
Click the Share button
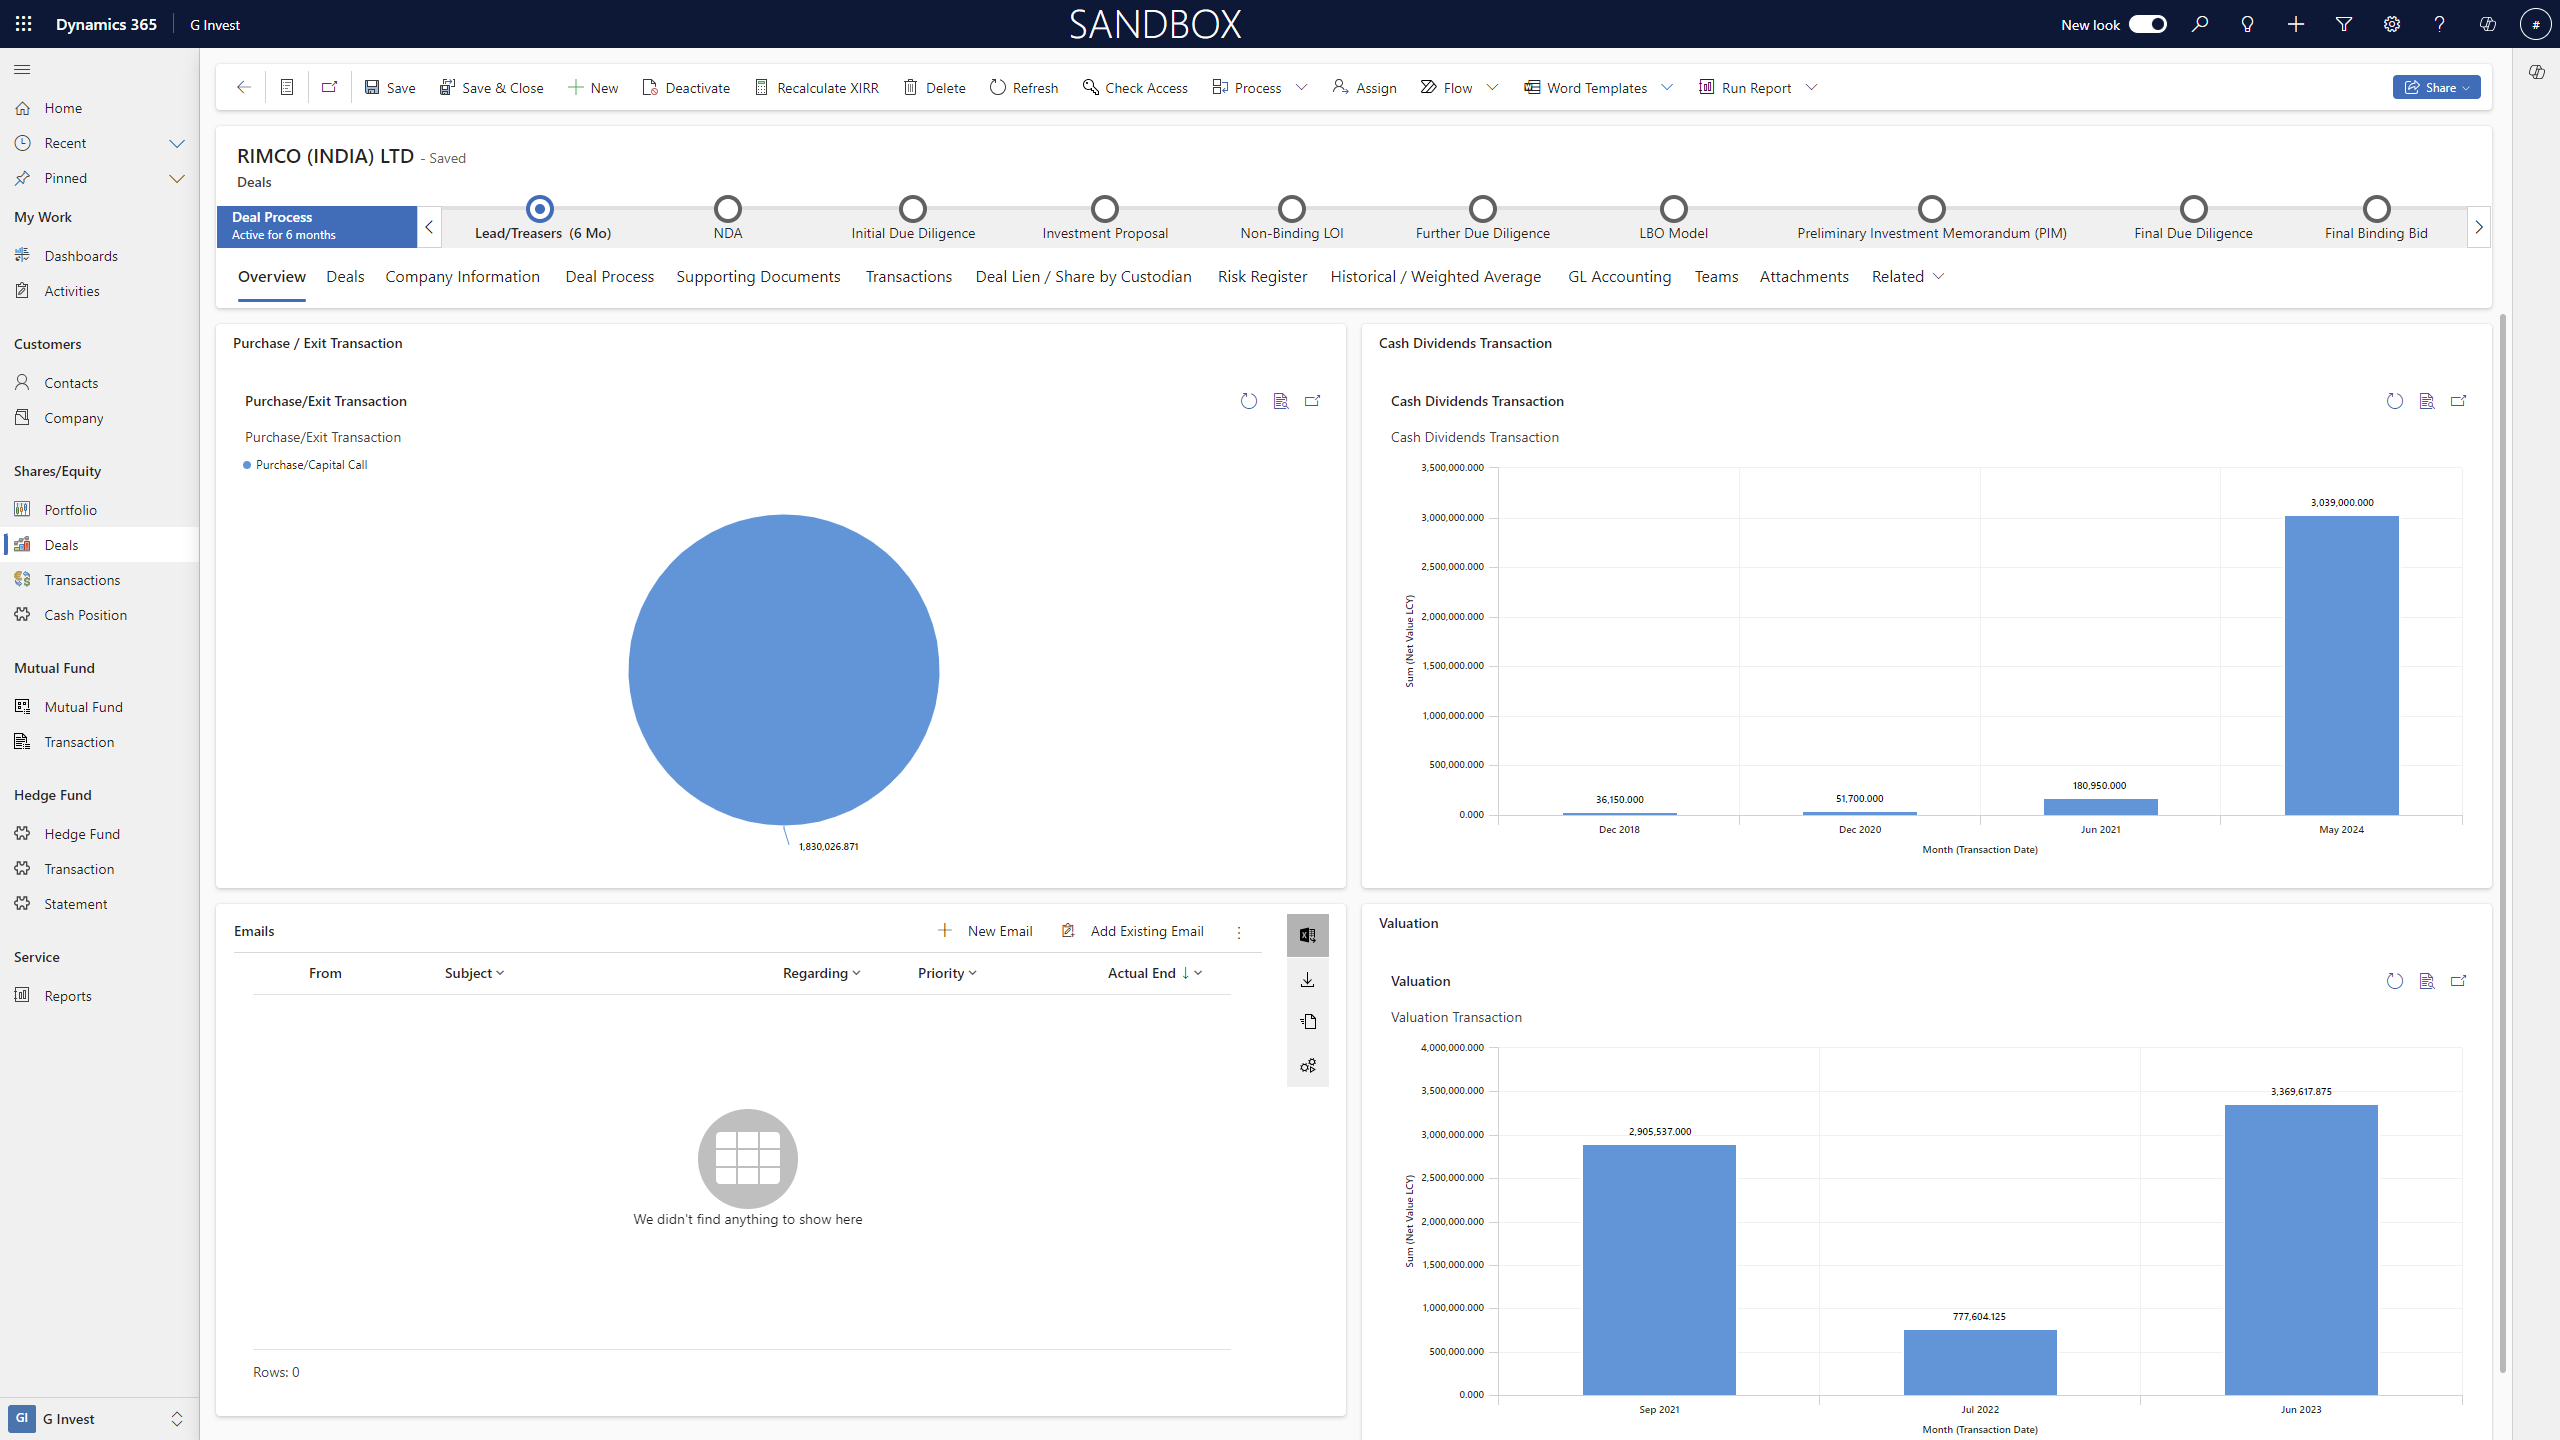(x=2436, y=88)
